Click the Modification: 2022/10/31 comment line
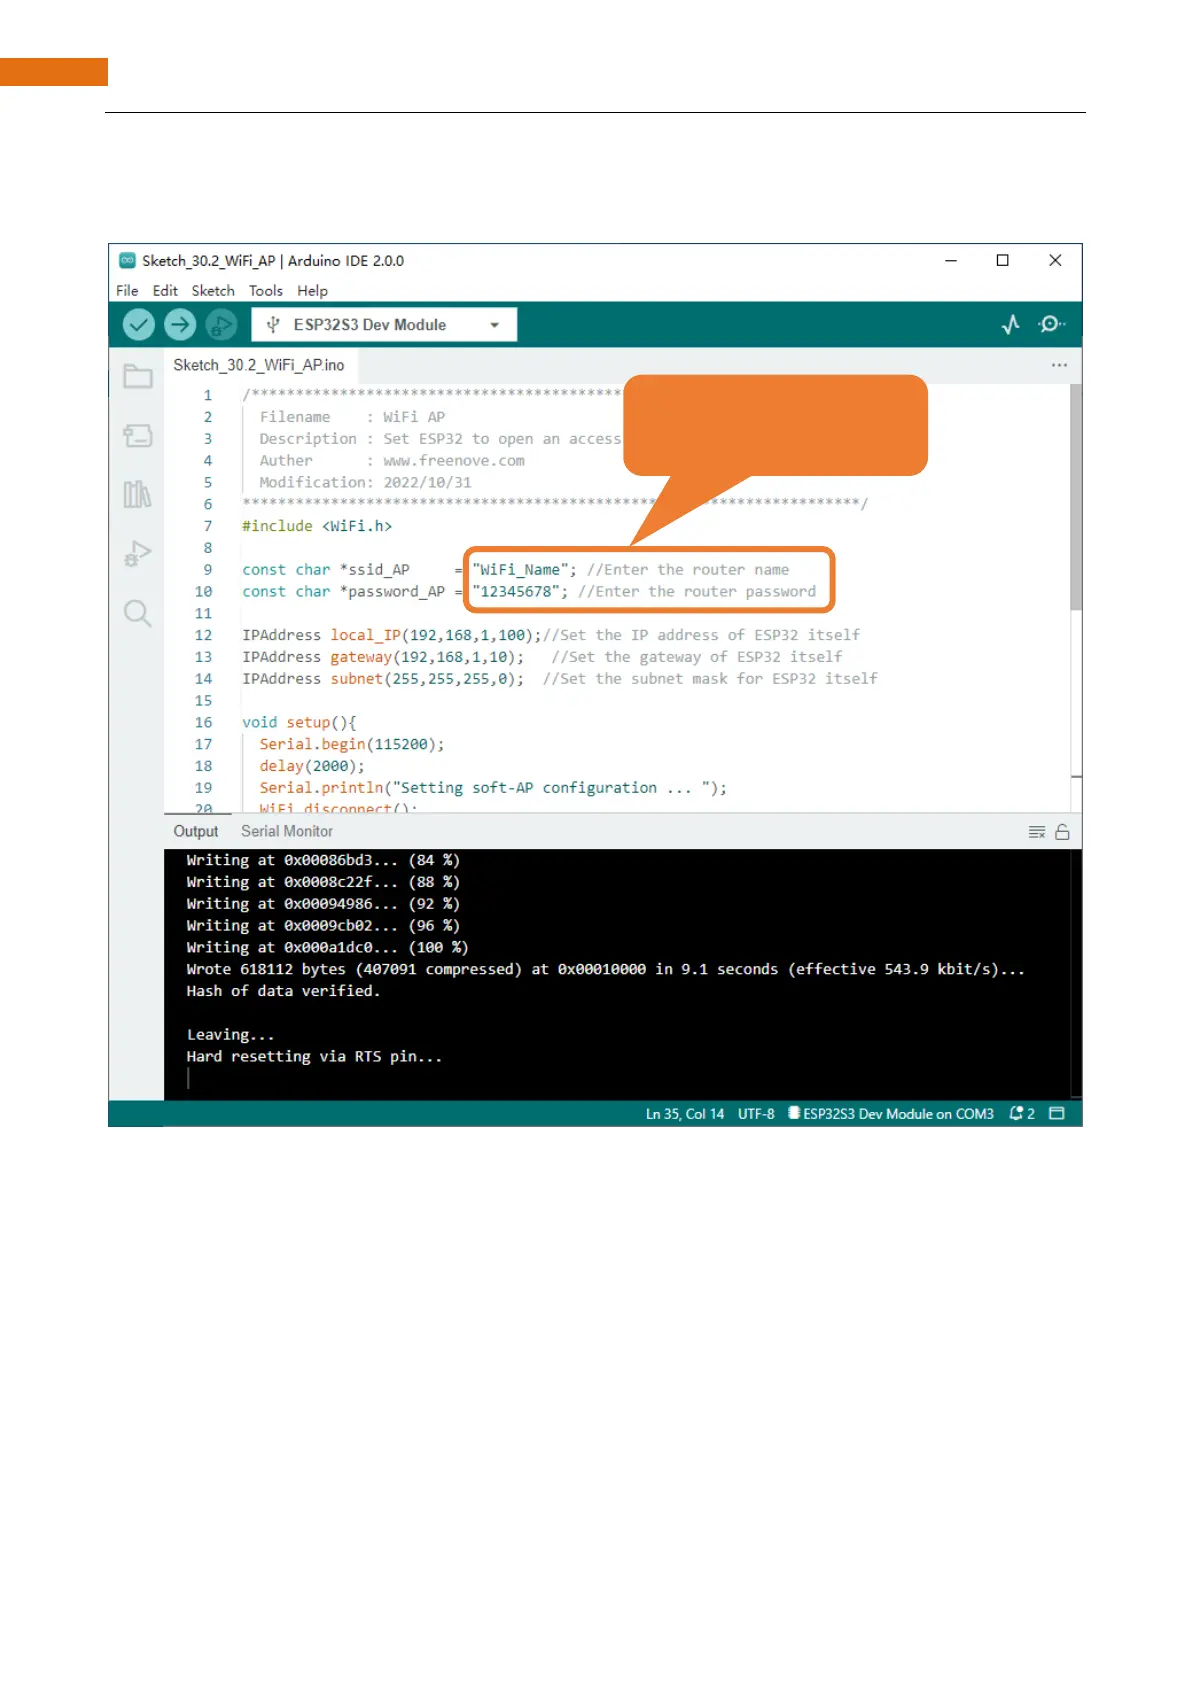Viewport: 1191px width, 1684px height. pos(365,482)
